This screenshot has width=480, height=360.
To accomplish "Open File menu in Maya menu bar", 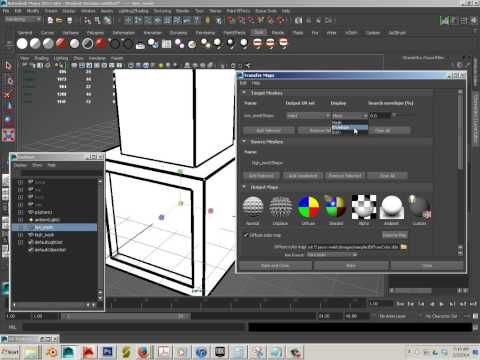I will pyautogui.click(x=6, y=11).
